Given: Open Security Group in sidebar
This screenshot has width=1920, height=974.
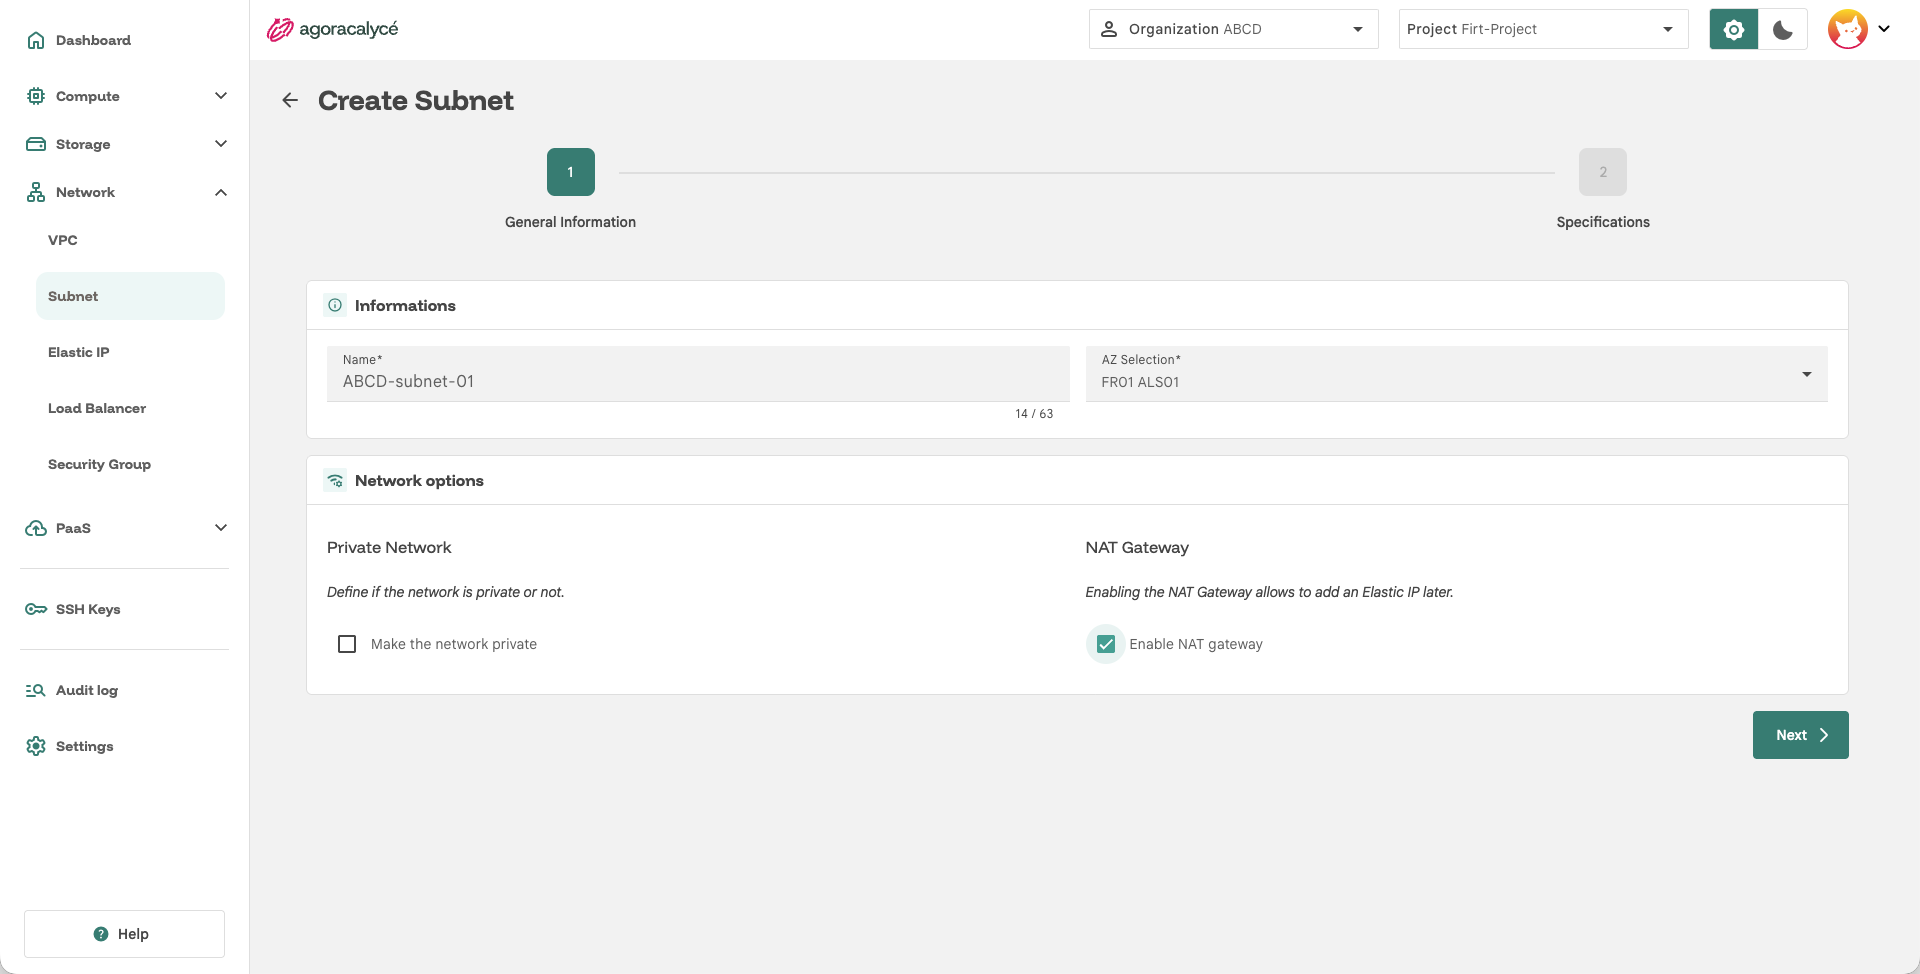Looking at the screenshot, I should pos(130,464).
